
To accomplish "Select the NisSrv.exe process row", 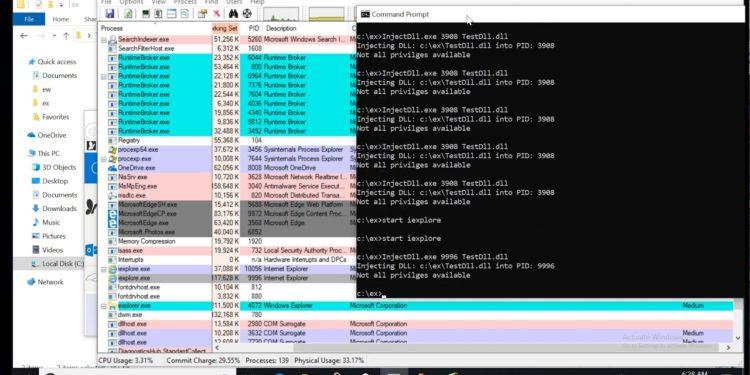I will point(227,177).
